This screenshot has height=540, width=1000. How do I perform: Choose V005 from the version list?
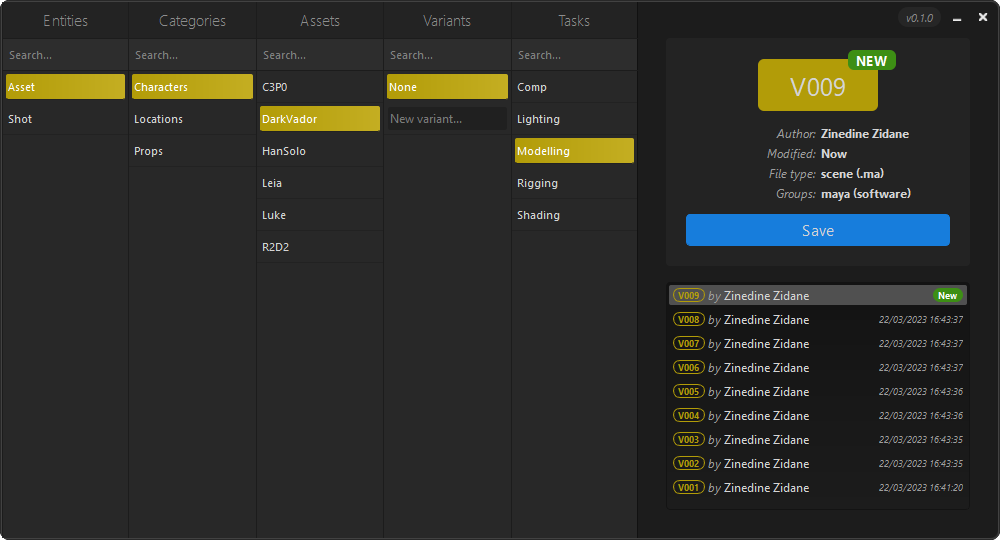(x=817, y=392)
